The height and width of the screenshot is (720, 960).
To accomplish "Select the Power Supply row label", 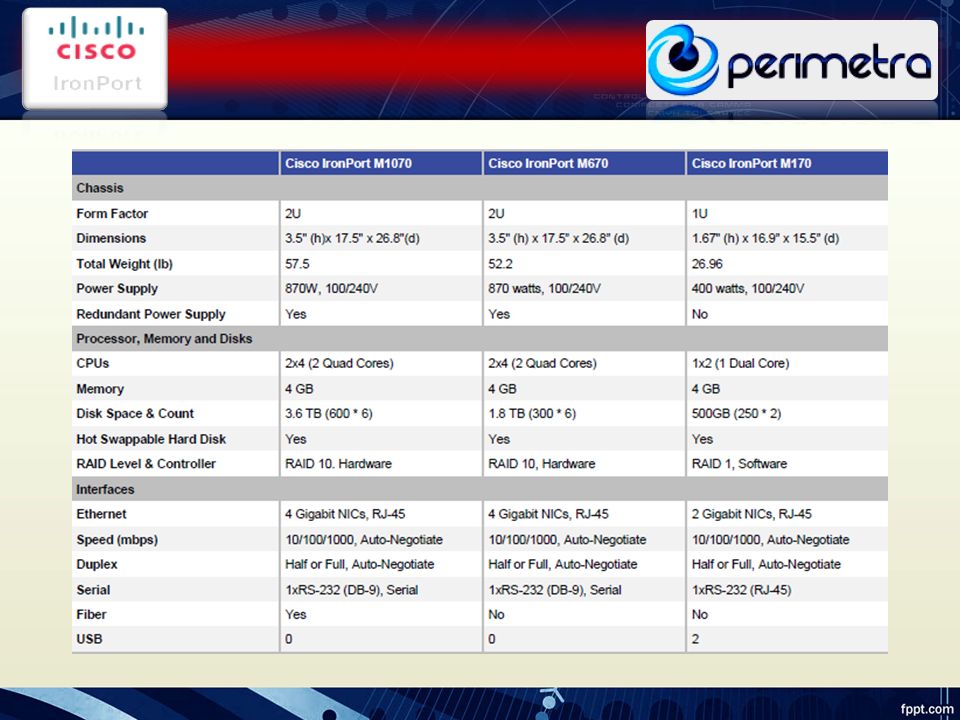I will 117,288.
